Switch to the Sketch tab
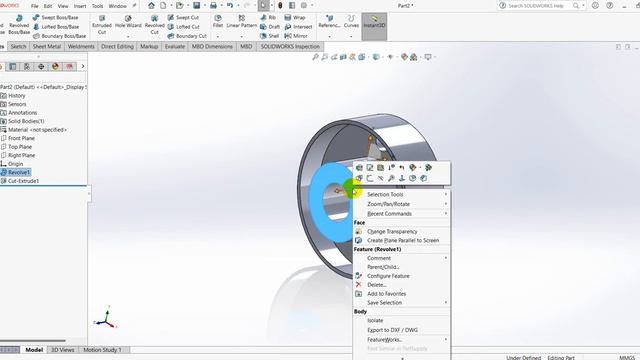 [x=18, y=47]
